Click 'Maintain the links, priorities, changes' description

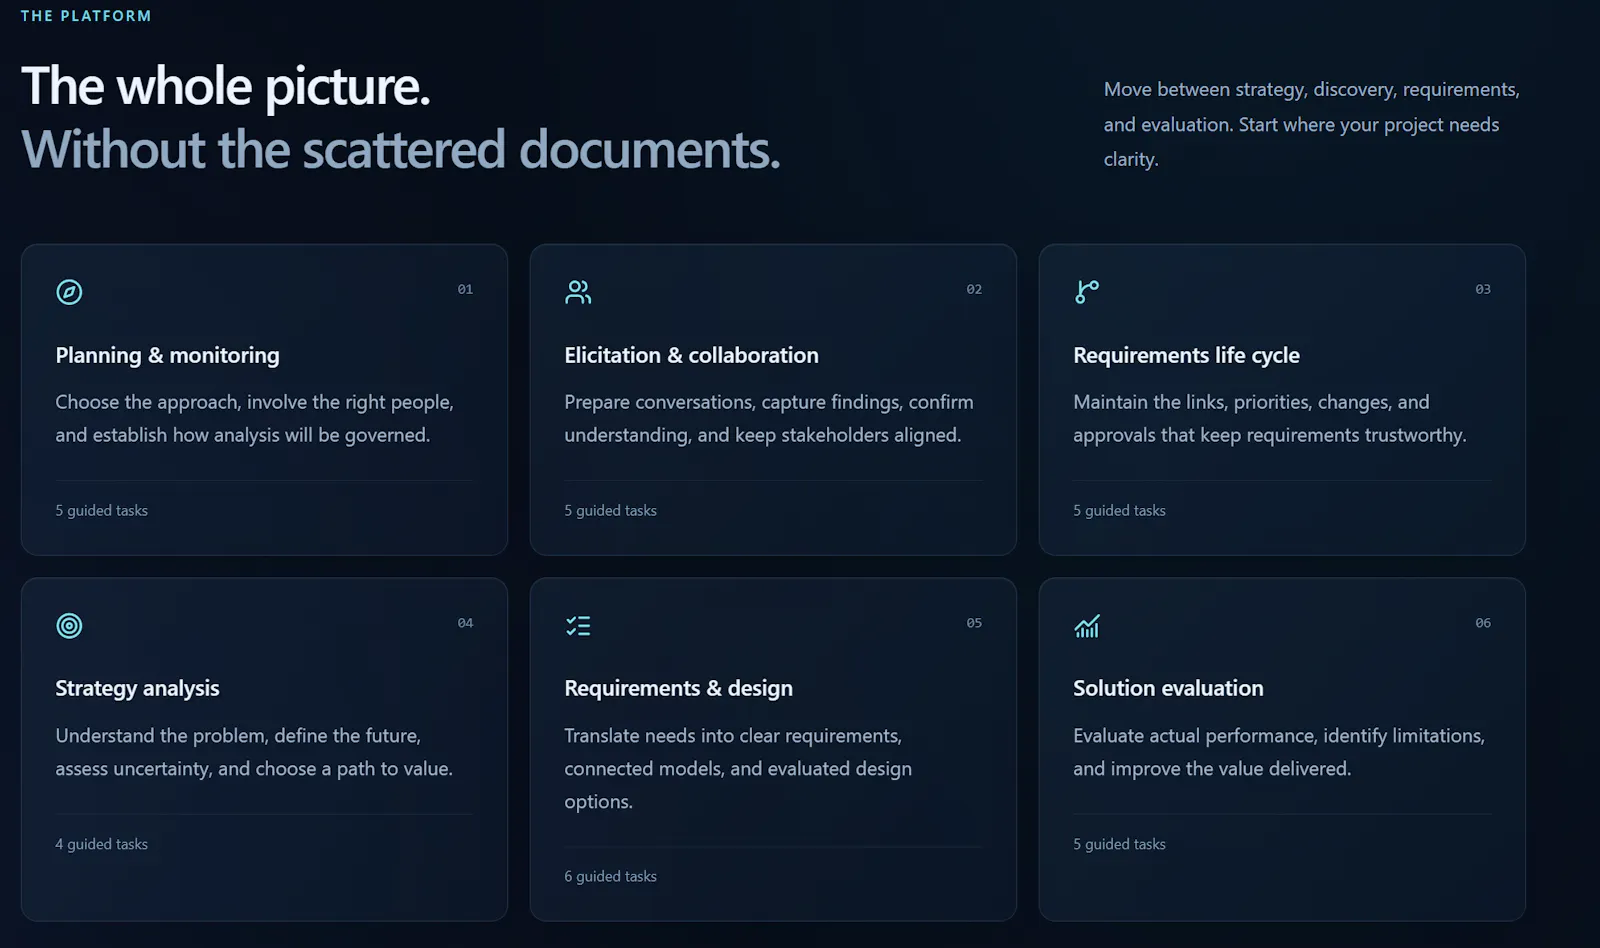pyautogui.click(x=1270, y=418)
